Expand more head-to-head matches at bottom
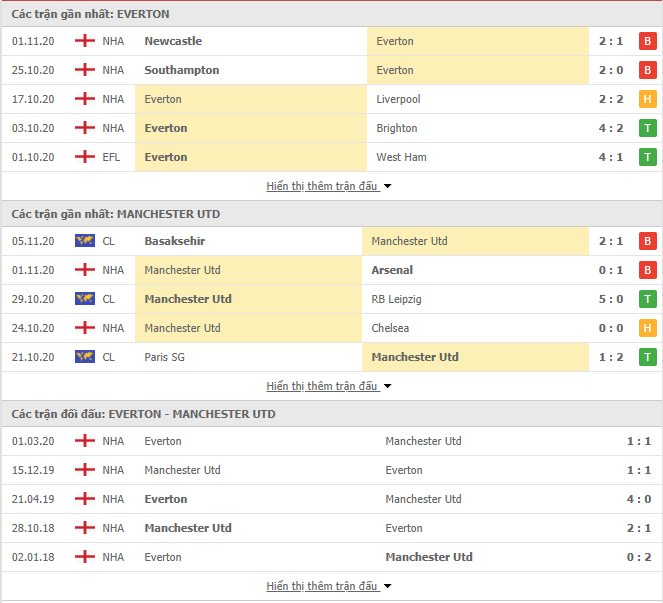The width and height of the screenshot is (663, 603). pos(328,586)
